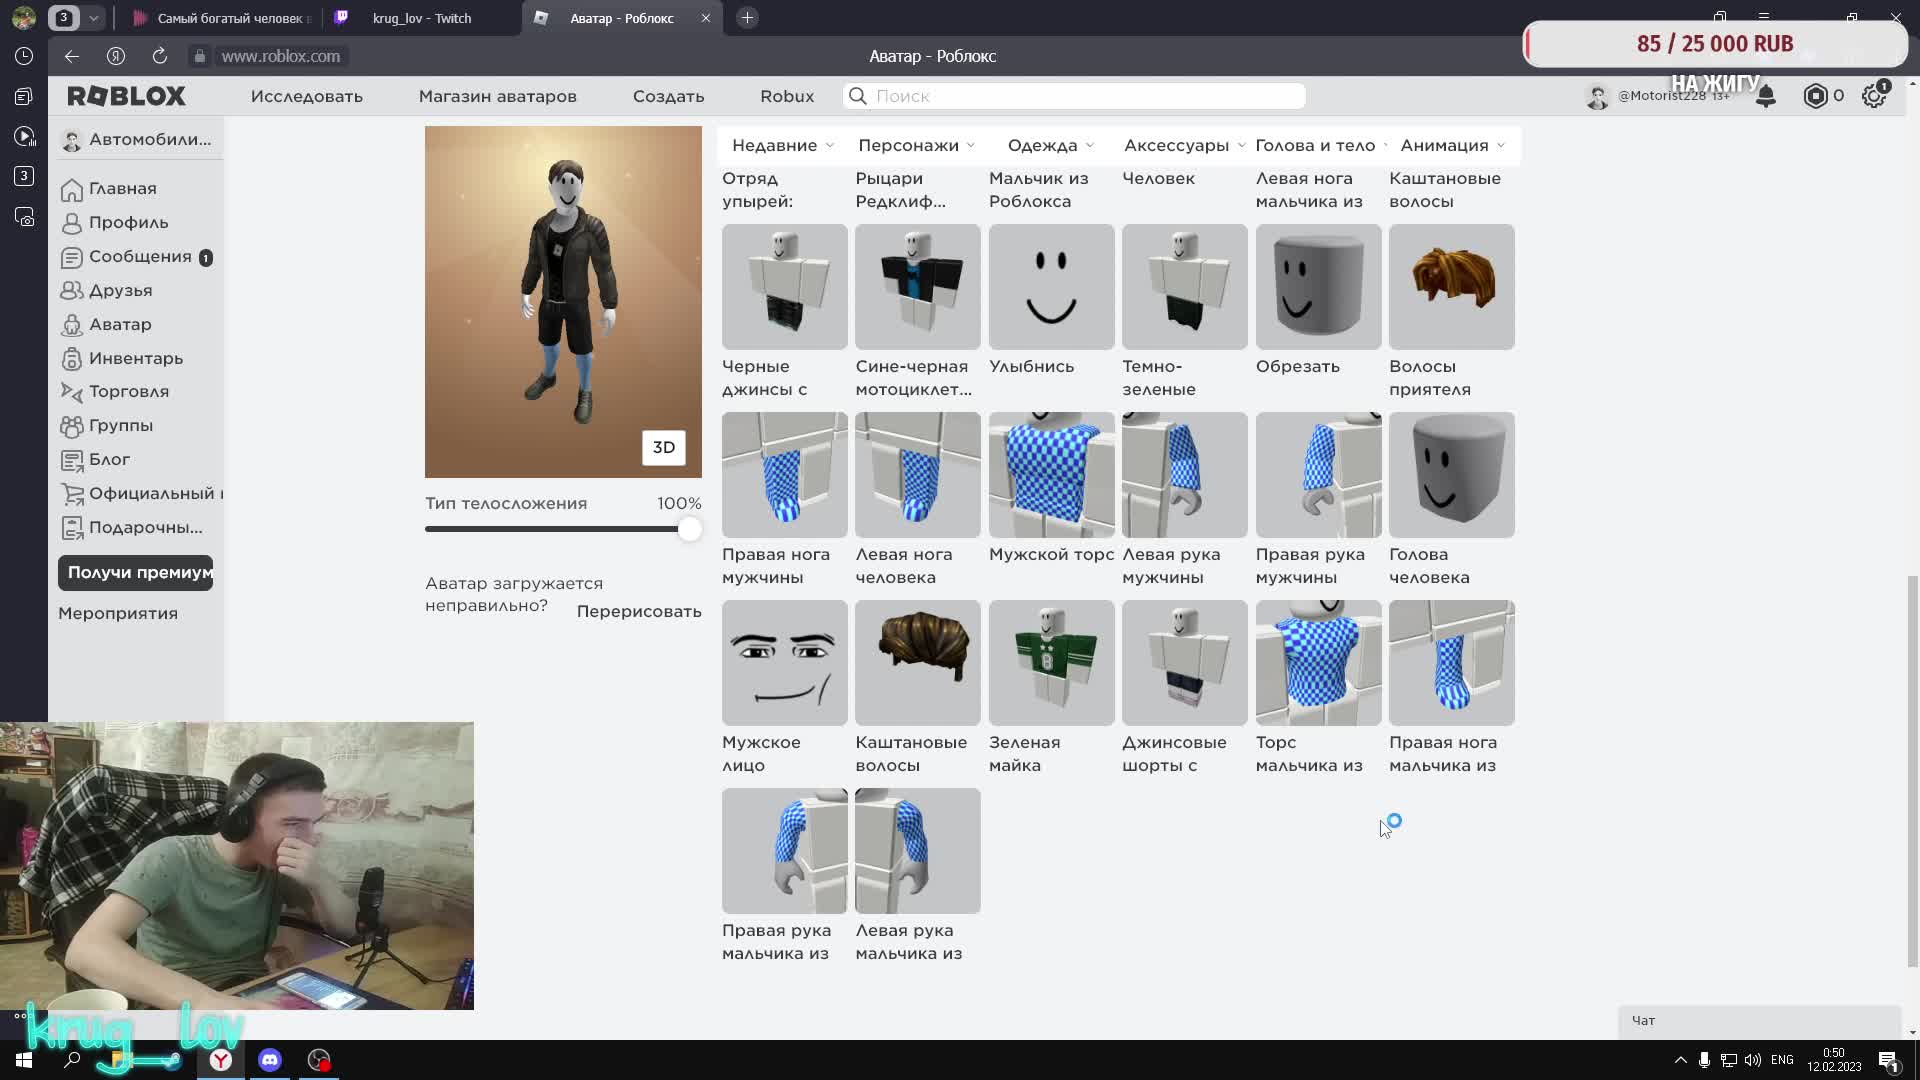The width and height of the screenshot is (1920, 1080).
Task: Select the Сине-черная мотоциклетная jacket item
Action: (x=917, y=287)
